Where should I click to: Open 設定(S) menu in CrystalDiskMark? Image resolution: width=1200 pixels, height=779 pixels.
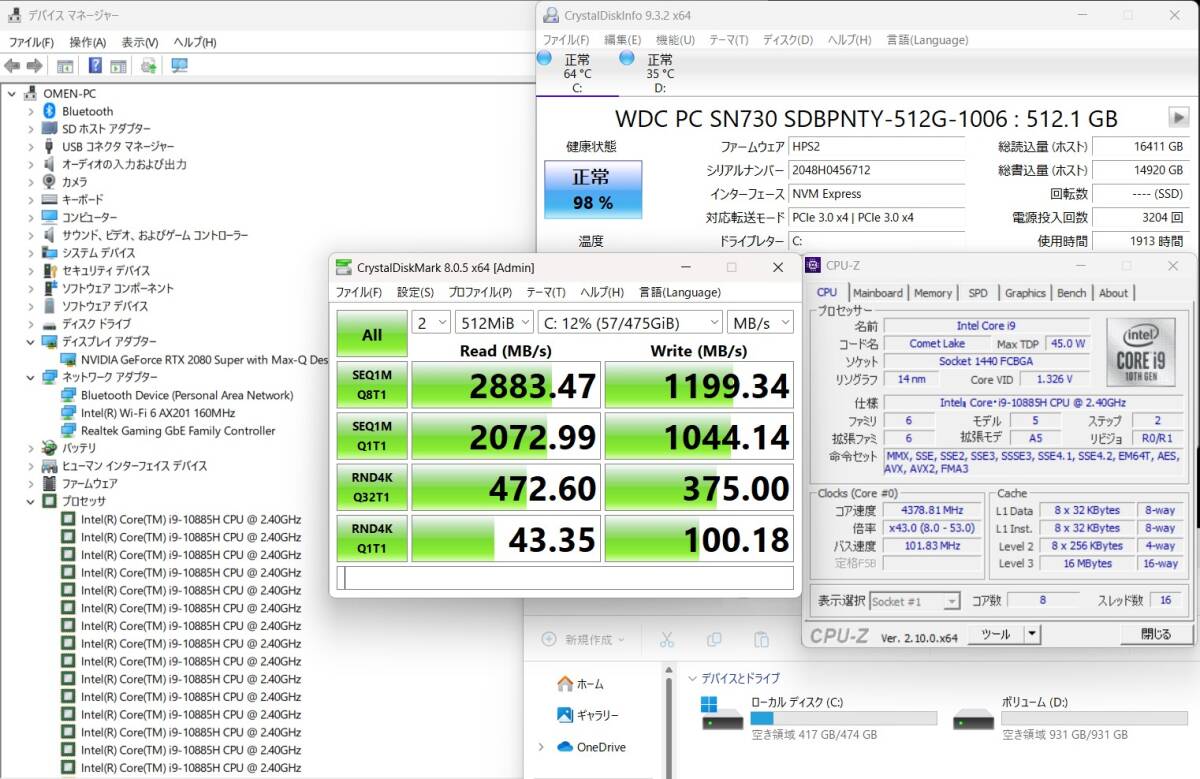(415, 292)
